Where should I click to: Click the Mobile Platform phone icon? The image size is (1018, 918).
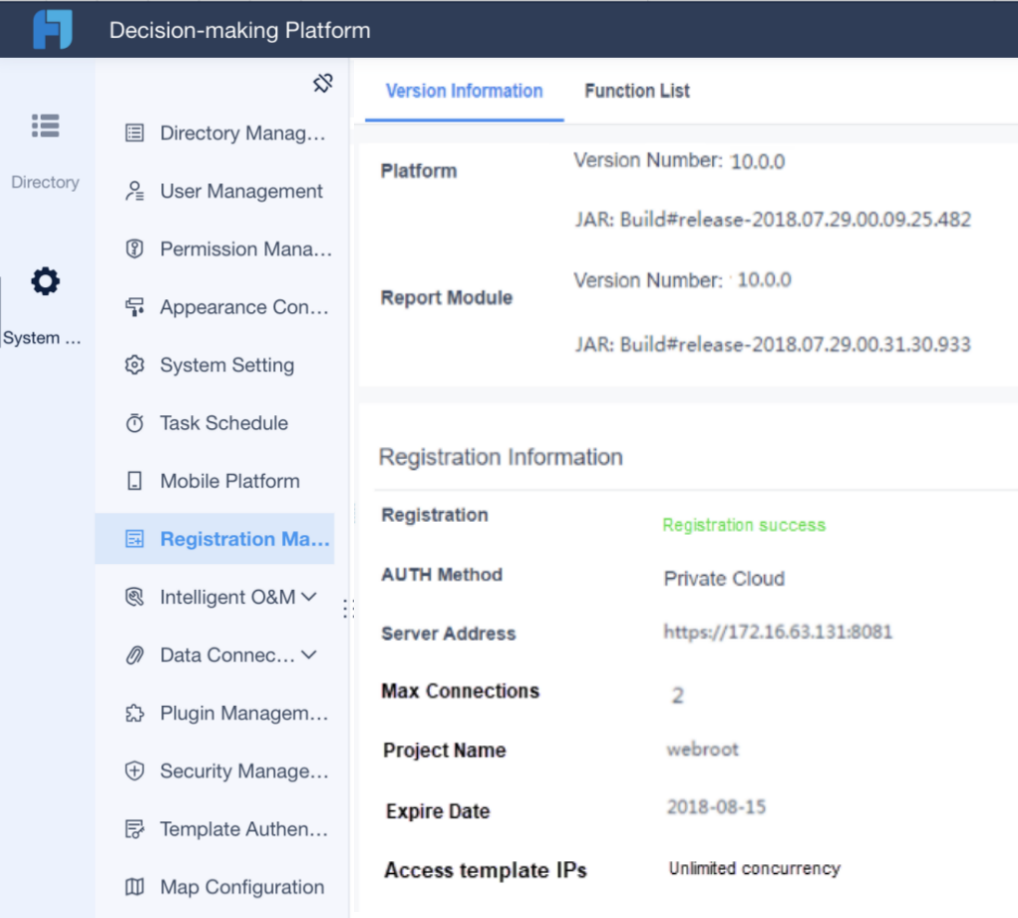(x=134, y=481)
